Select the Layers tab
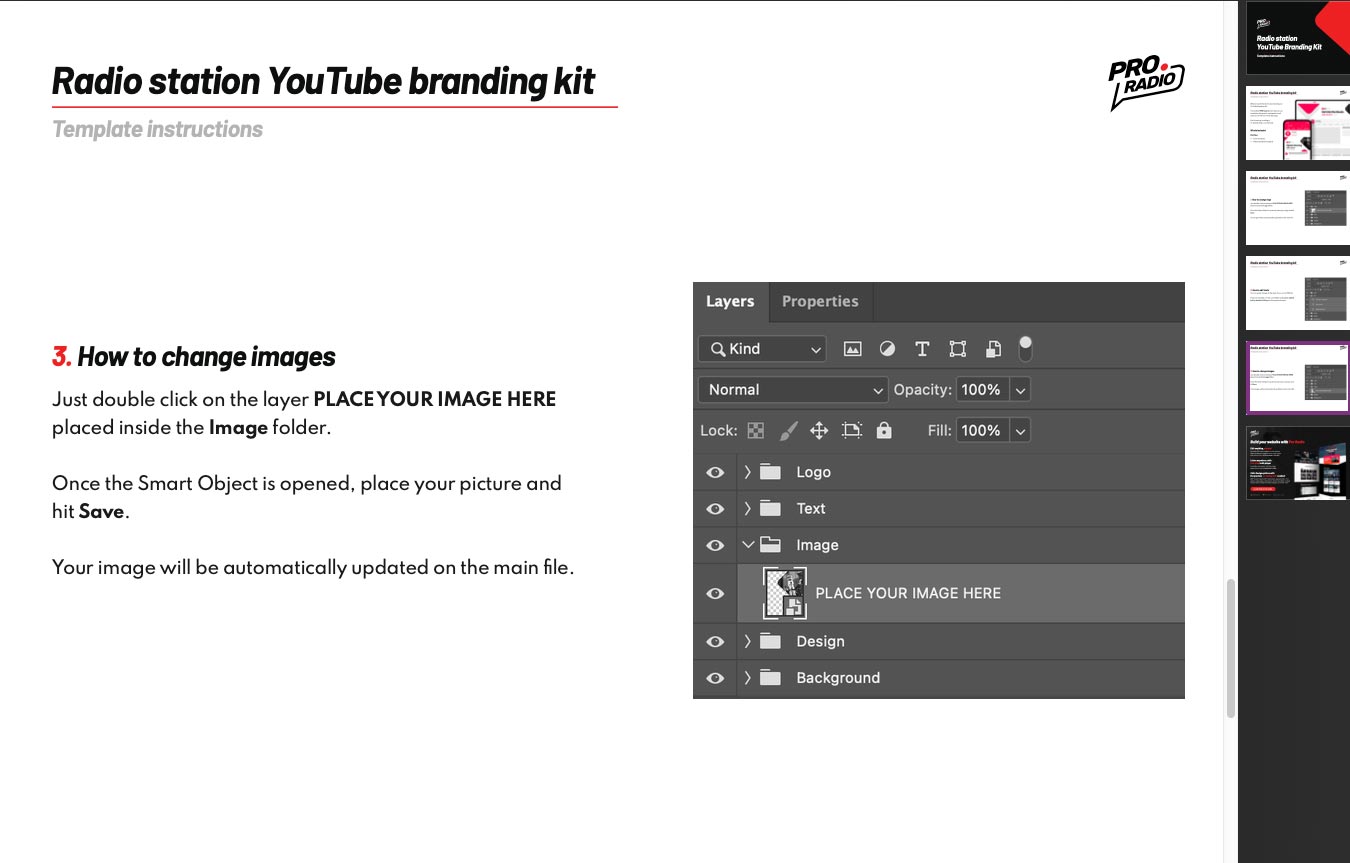The width and height of the screenshot is (1350, 863). coord(730,302)
